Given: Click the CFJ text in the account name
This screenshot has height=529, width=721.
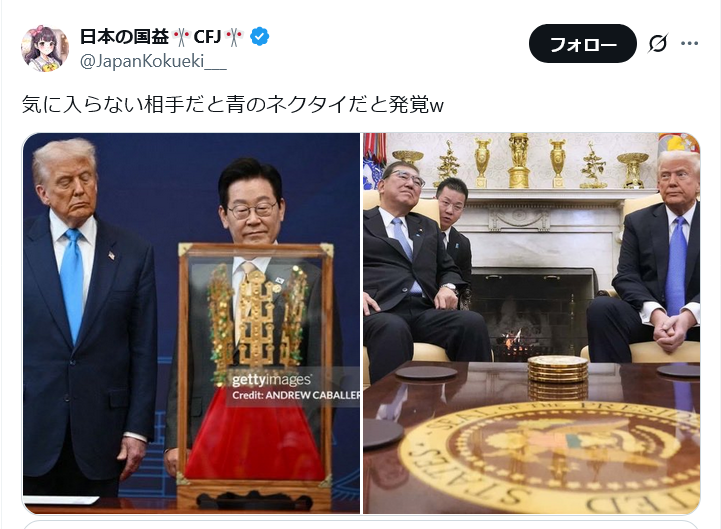Looking at the screenshot, I should click(x=207, y=37).
